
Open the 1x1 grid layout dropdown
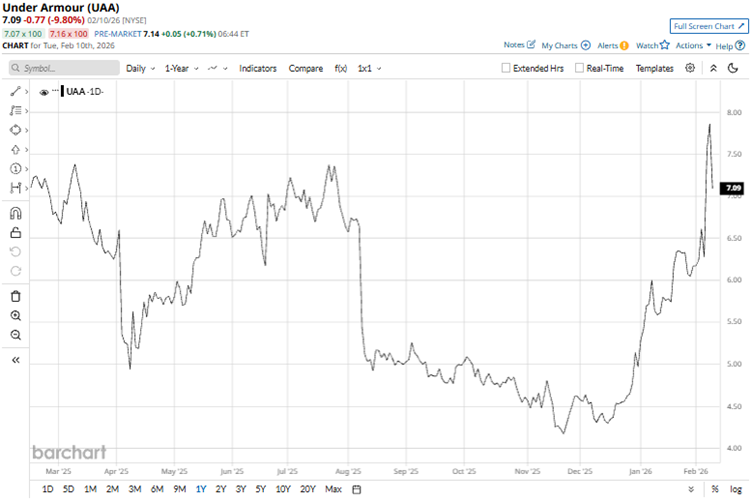(369, 69)
